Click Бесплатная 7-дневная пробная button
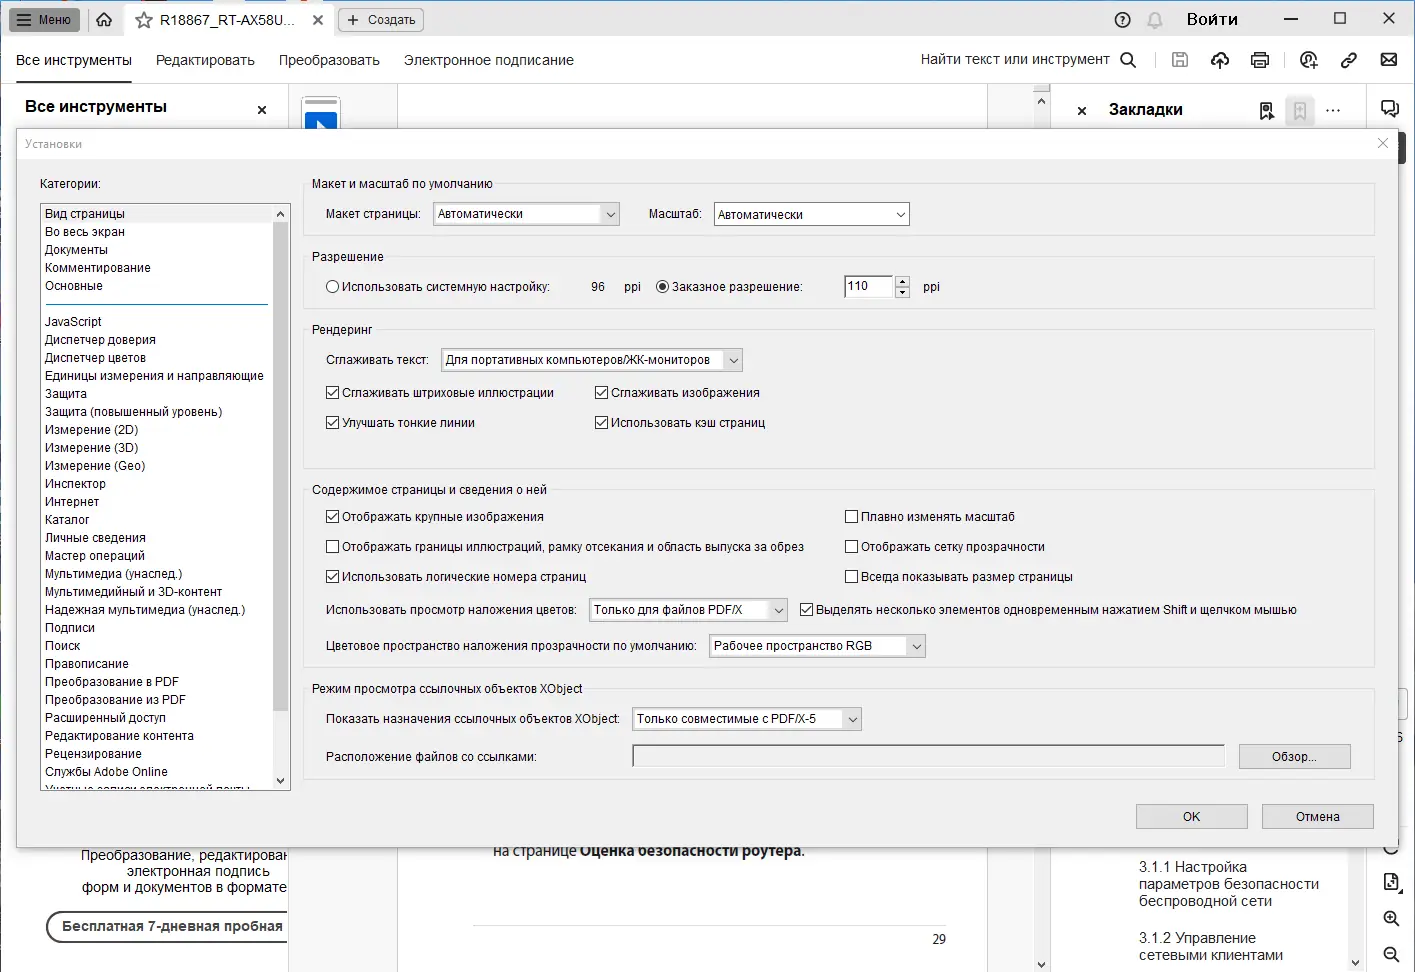 168,927
